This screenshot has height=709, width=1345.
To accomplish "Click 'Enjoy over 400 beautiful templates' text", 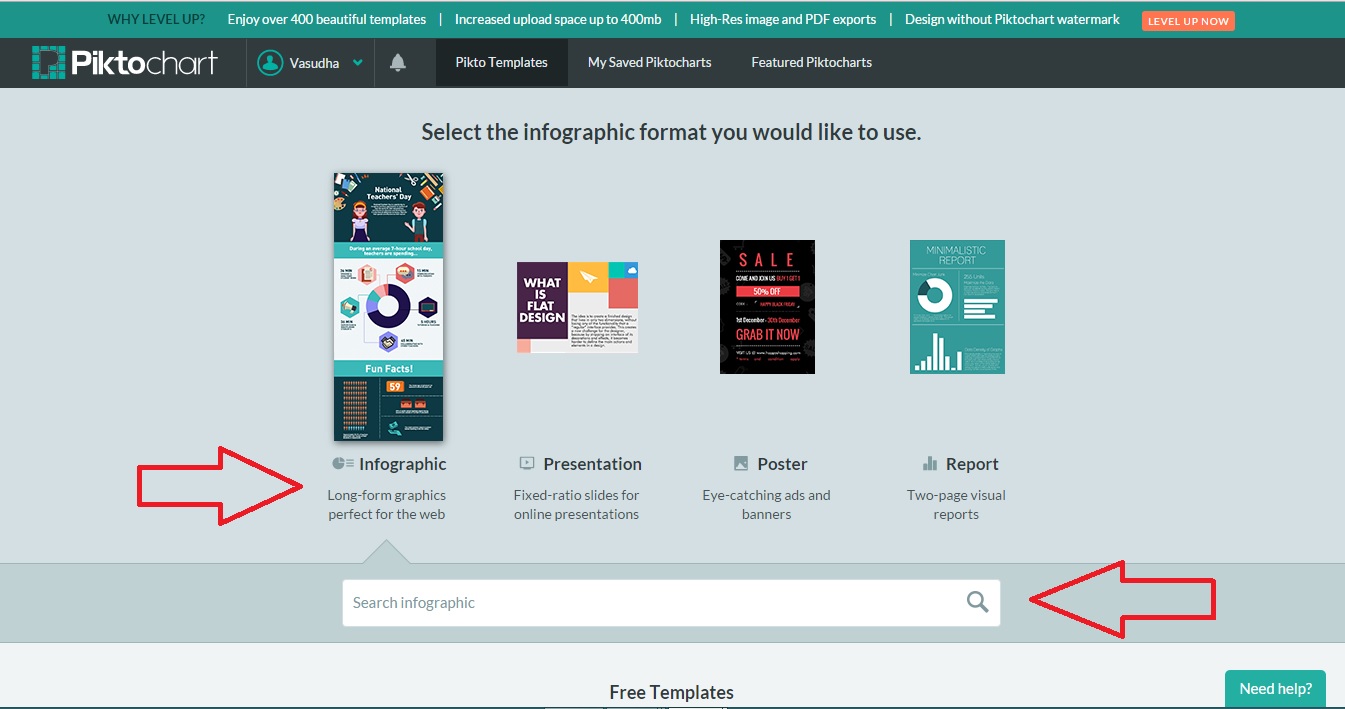I will (327, 19).
